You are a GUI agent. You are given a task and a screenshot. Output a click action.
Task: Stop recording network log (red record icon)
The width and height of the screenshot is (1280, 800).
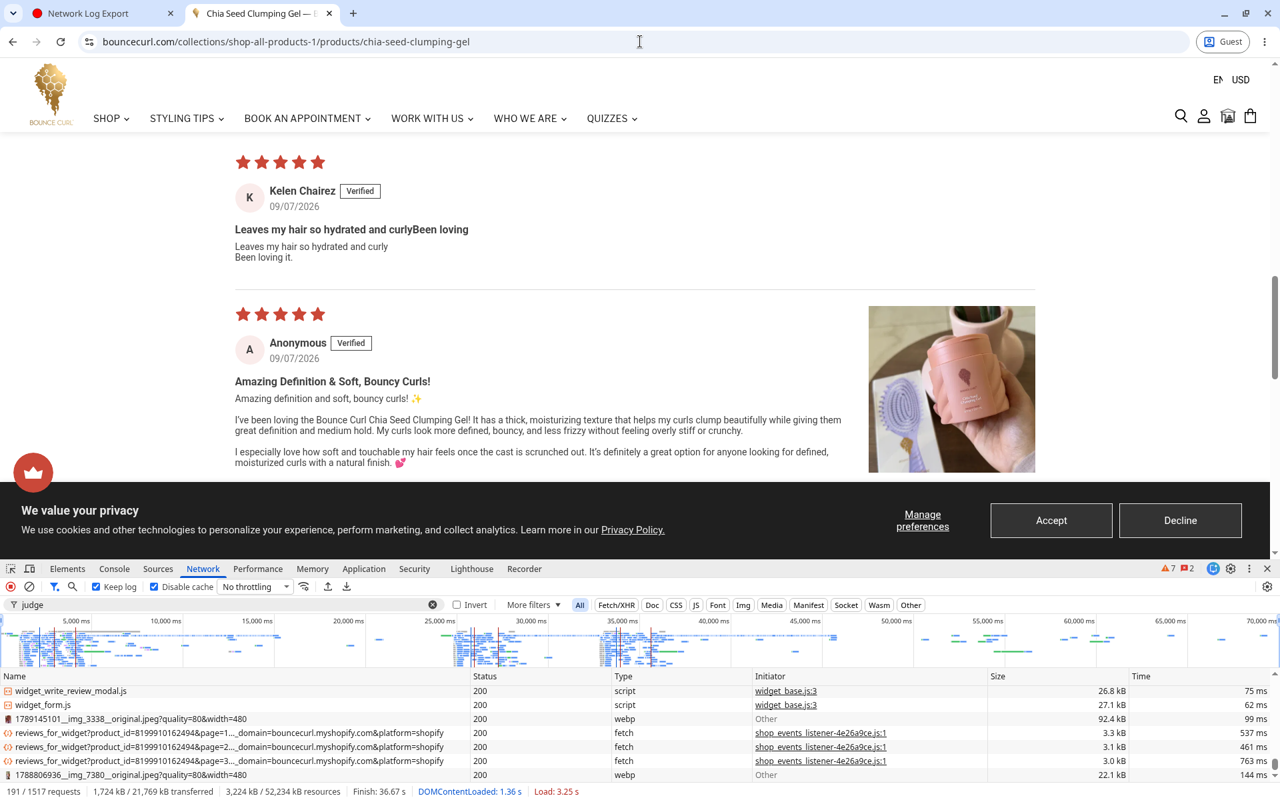[x=11, y=587]
